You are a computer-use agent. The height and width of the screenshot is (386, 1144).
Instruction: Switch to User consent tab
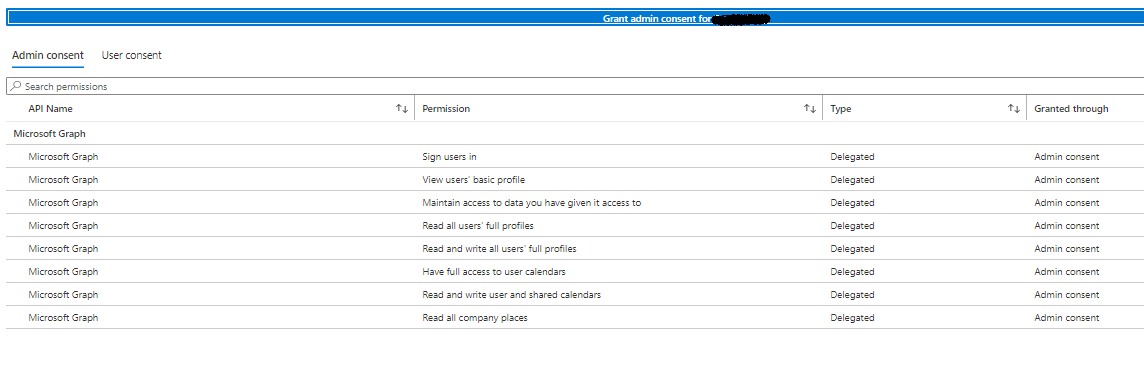131,55
